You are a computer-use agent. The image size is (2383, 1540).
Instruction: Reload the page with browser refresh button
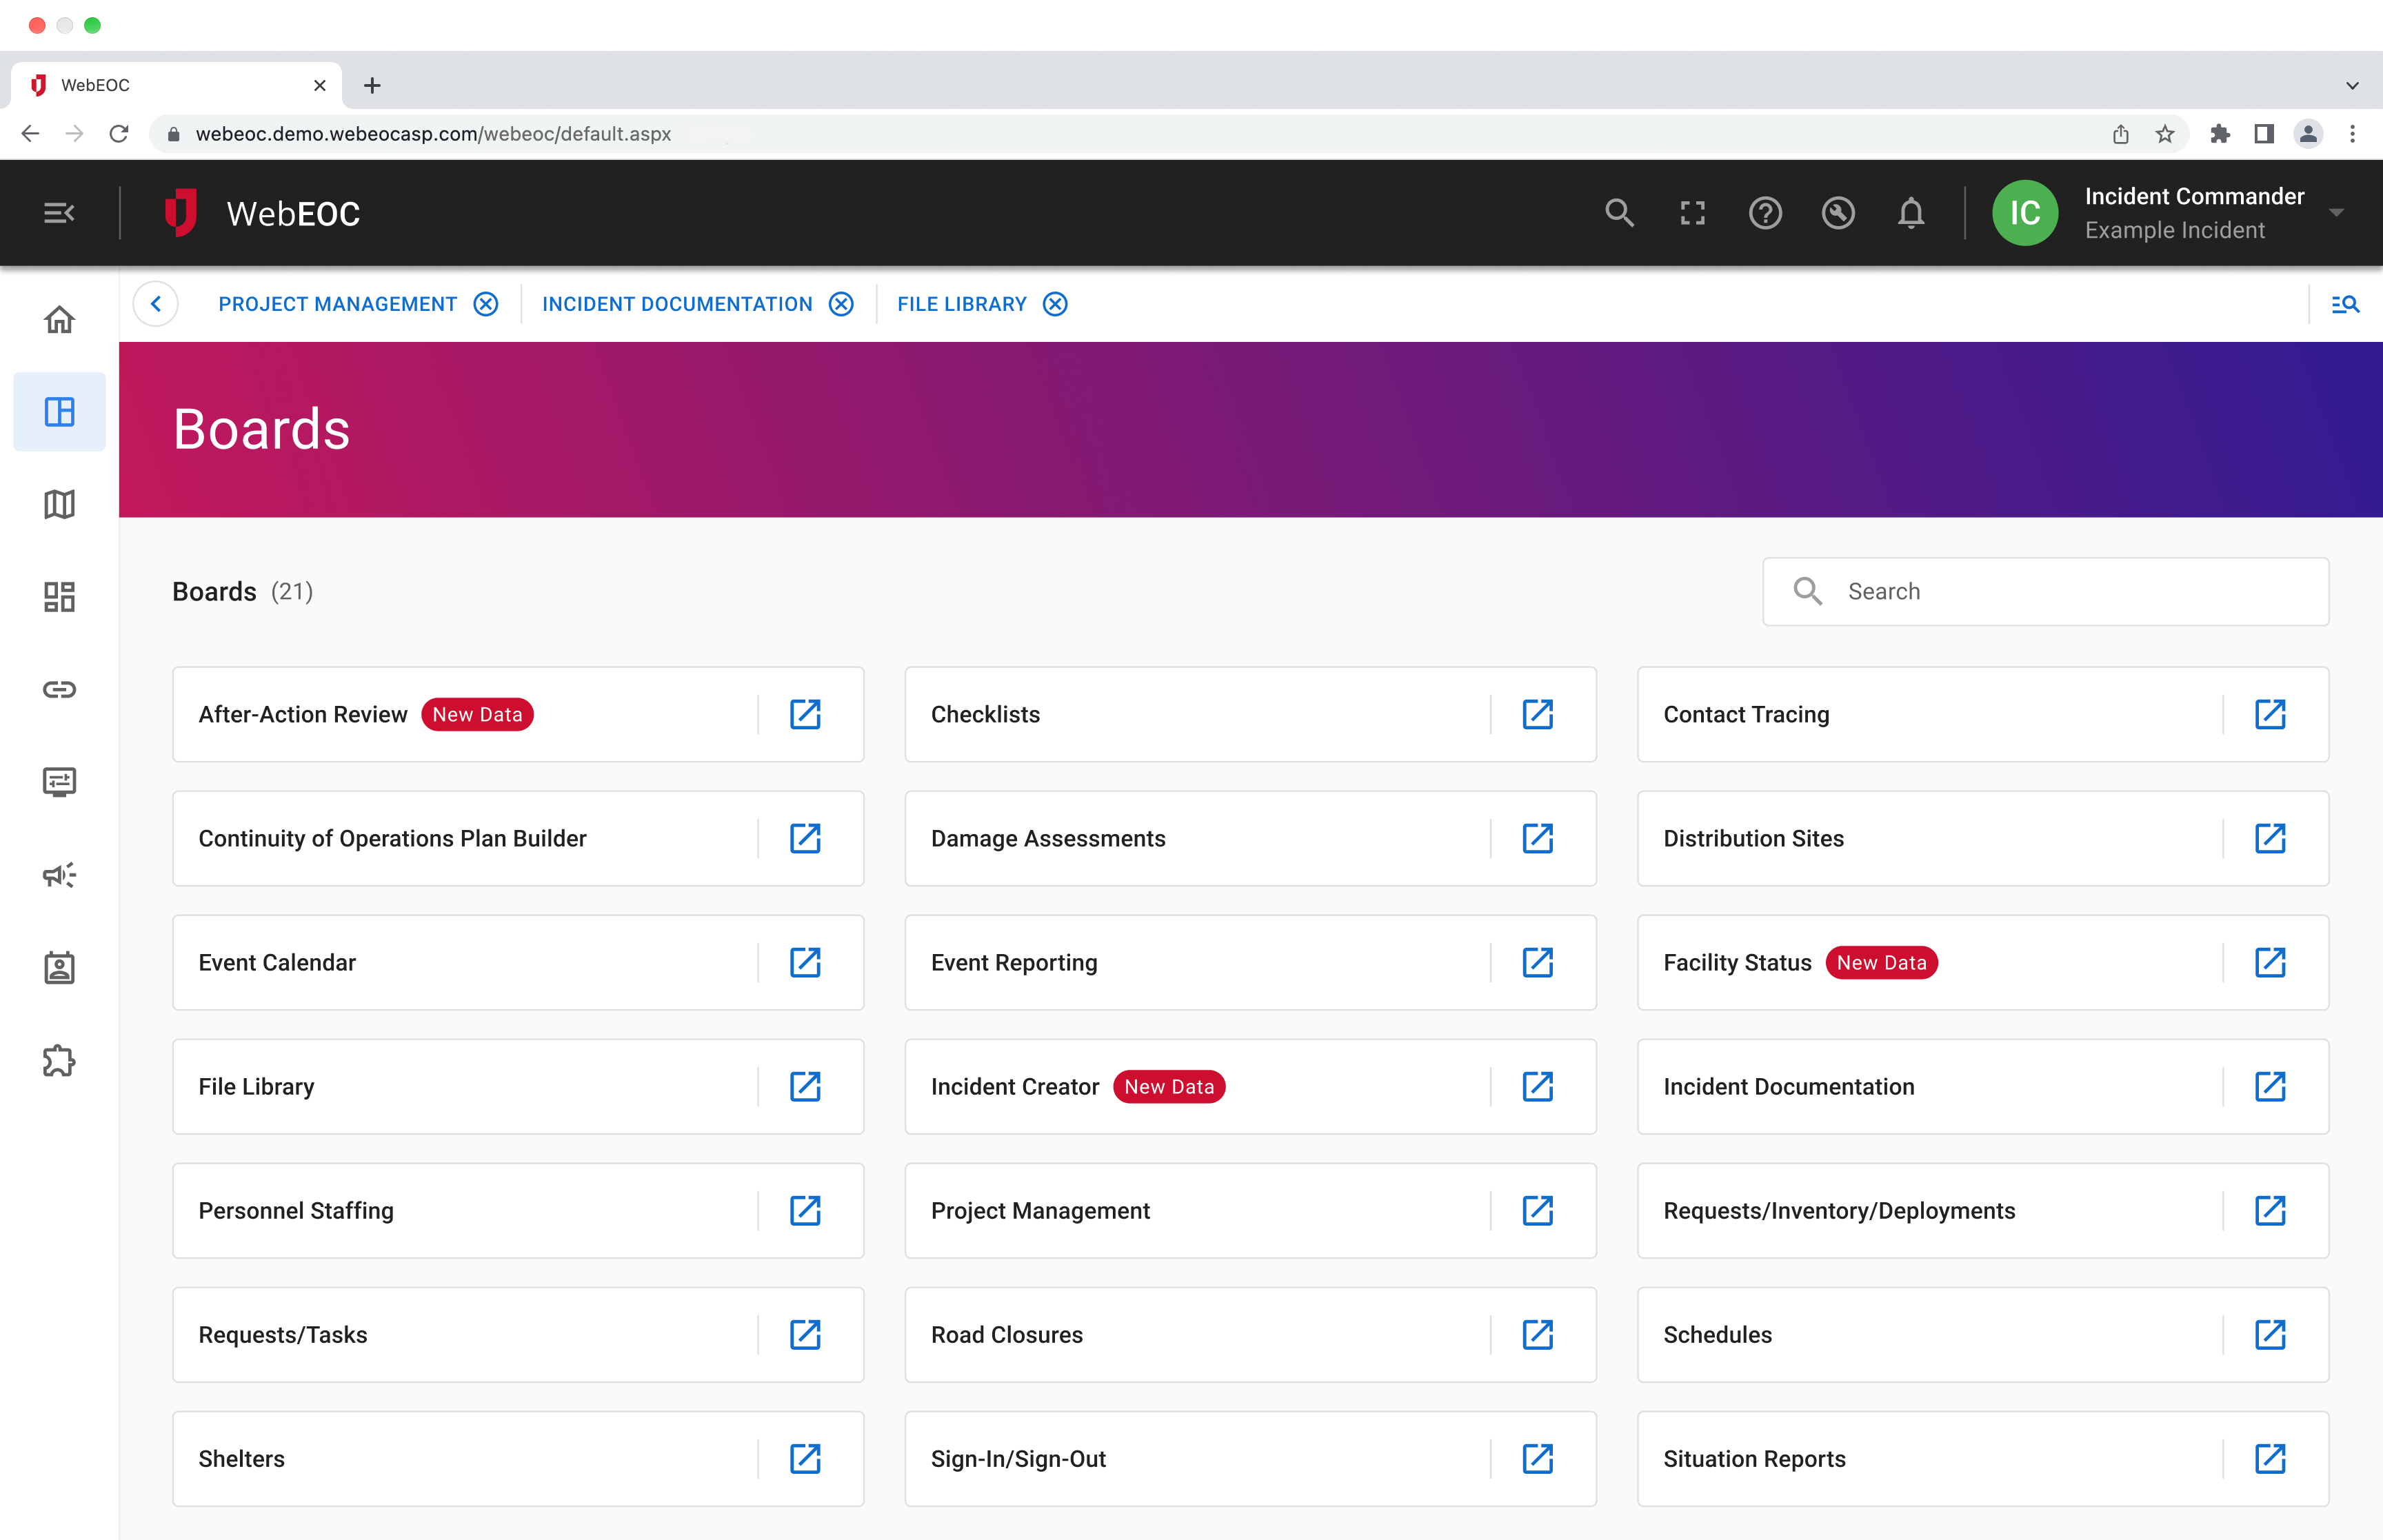pyautogui.click(x=119, y=134)
